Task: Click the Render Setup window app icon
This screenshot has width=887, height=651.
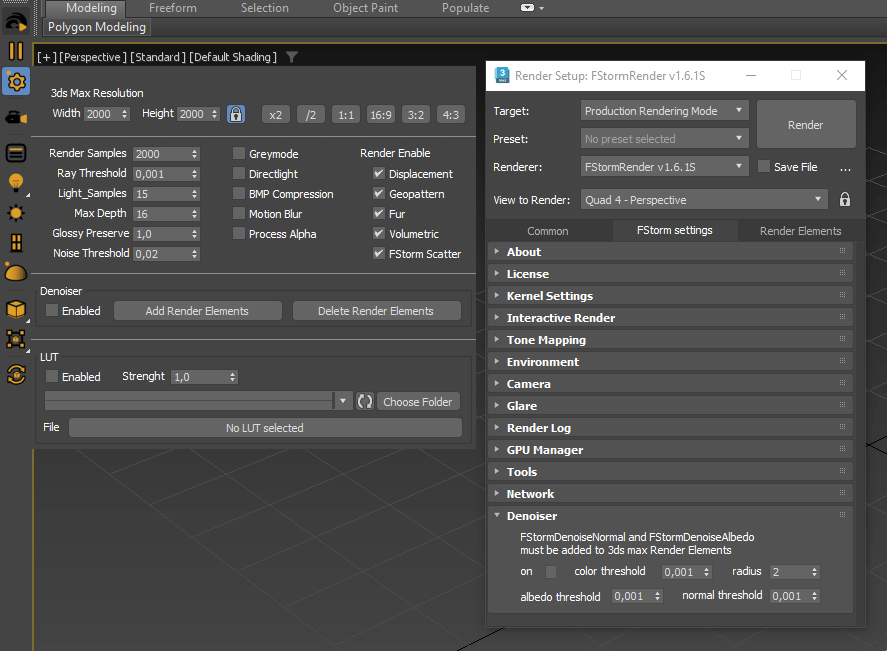Action: point(502,75)
